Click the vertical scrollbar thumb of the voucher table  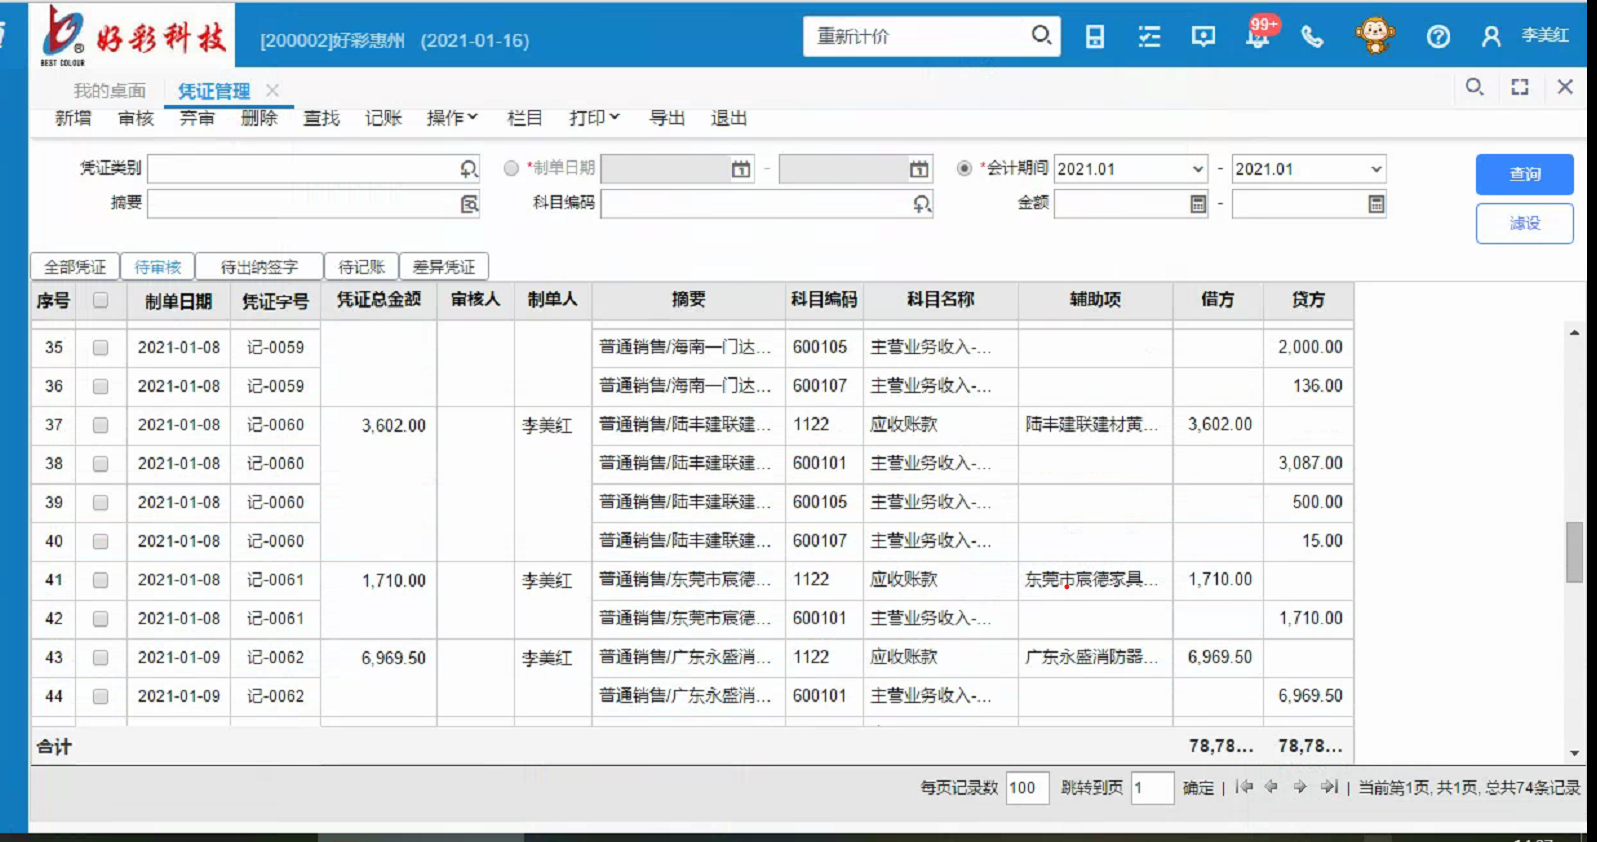1574,551
